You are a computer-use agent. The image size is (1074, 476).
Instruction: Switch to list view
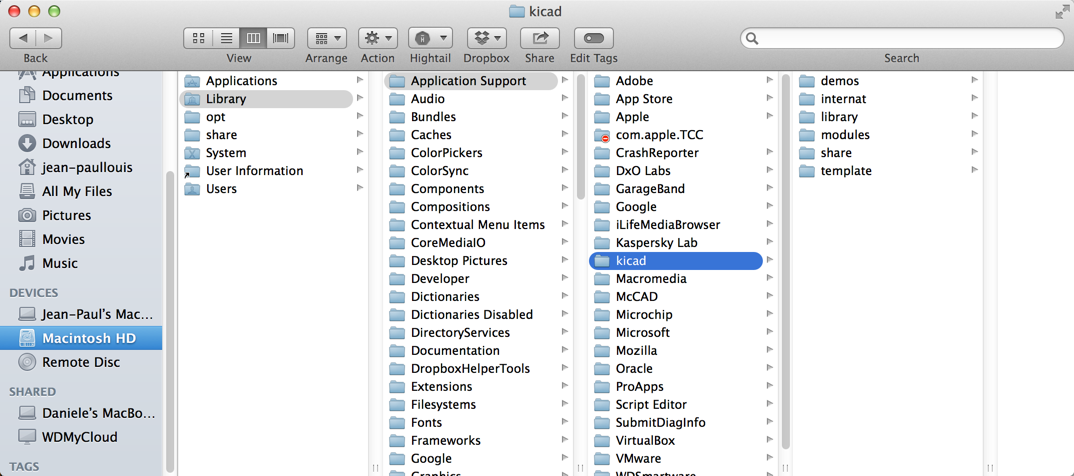(226, 38)
